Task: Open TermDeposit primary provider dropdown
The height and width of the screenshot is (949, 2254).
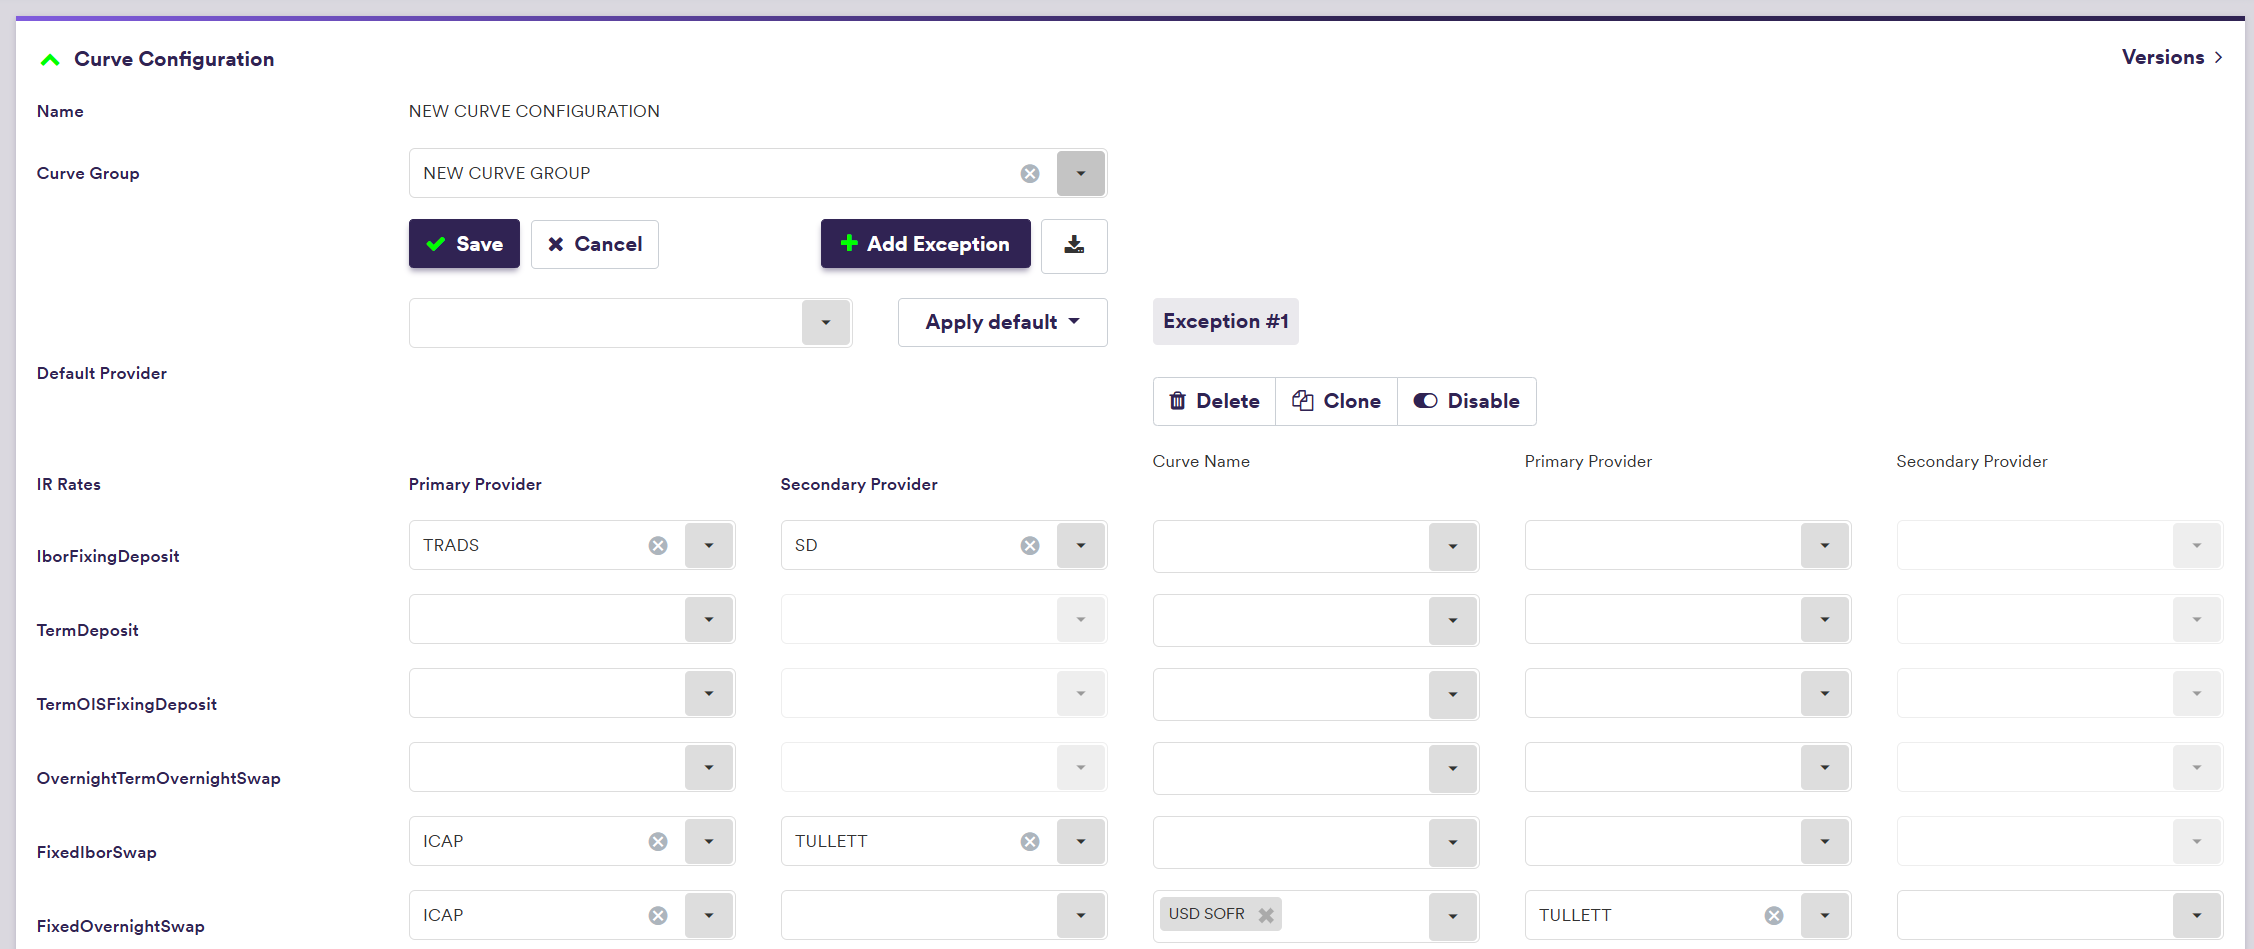Action: point(709,620)
